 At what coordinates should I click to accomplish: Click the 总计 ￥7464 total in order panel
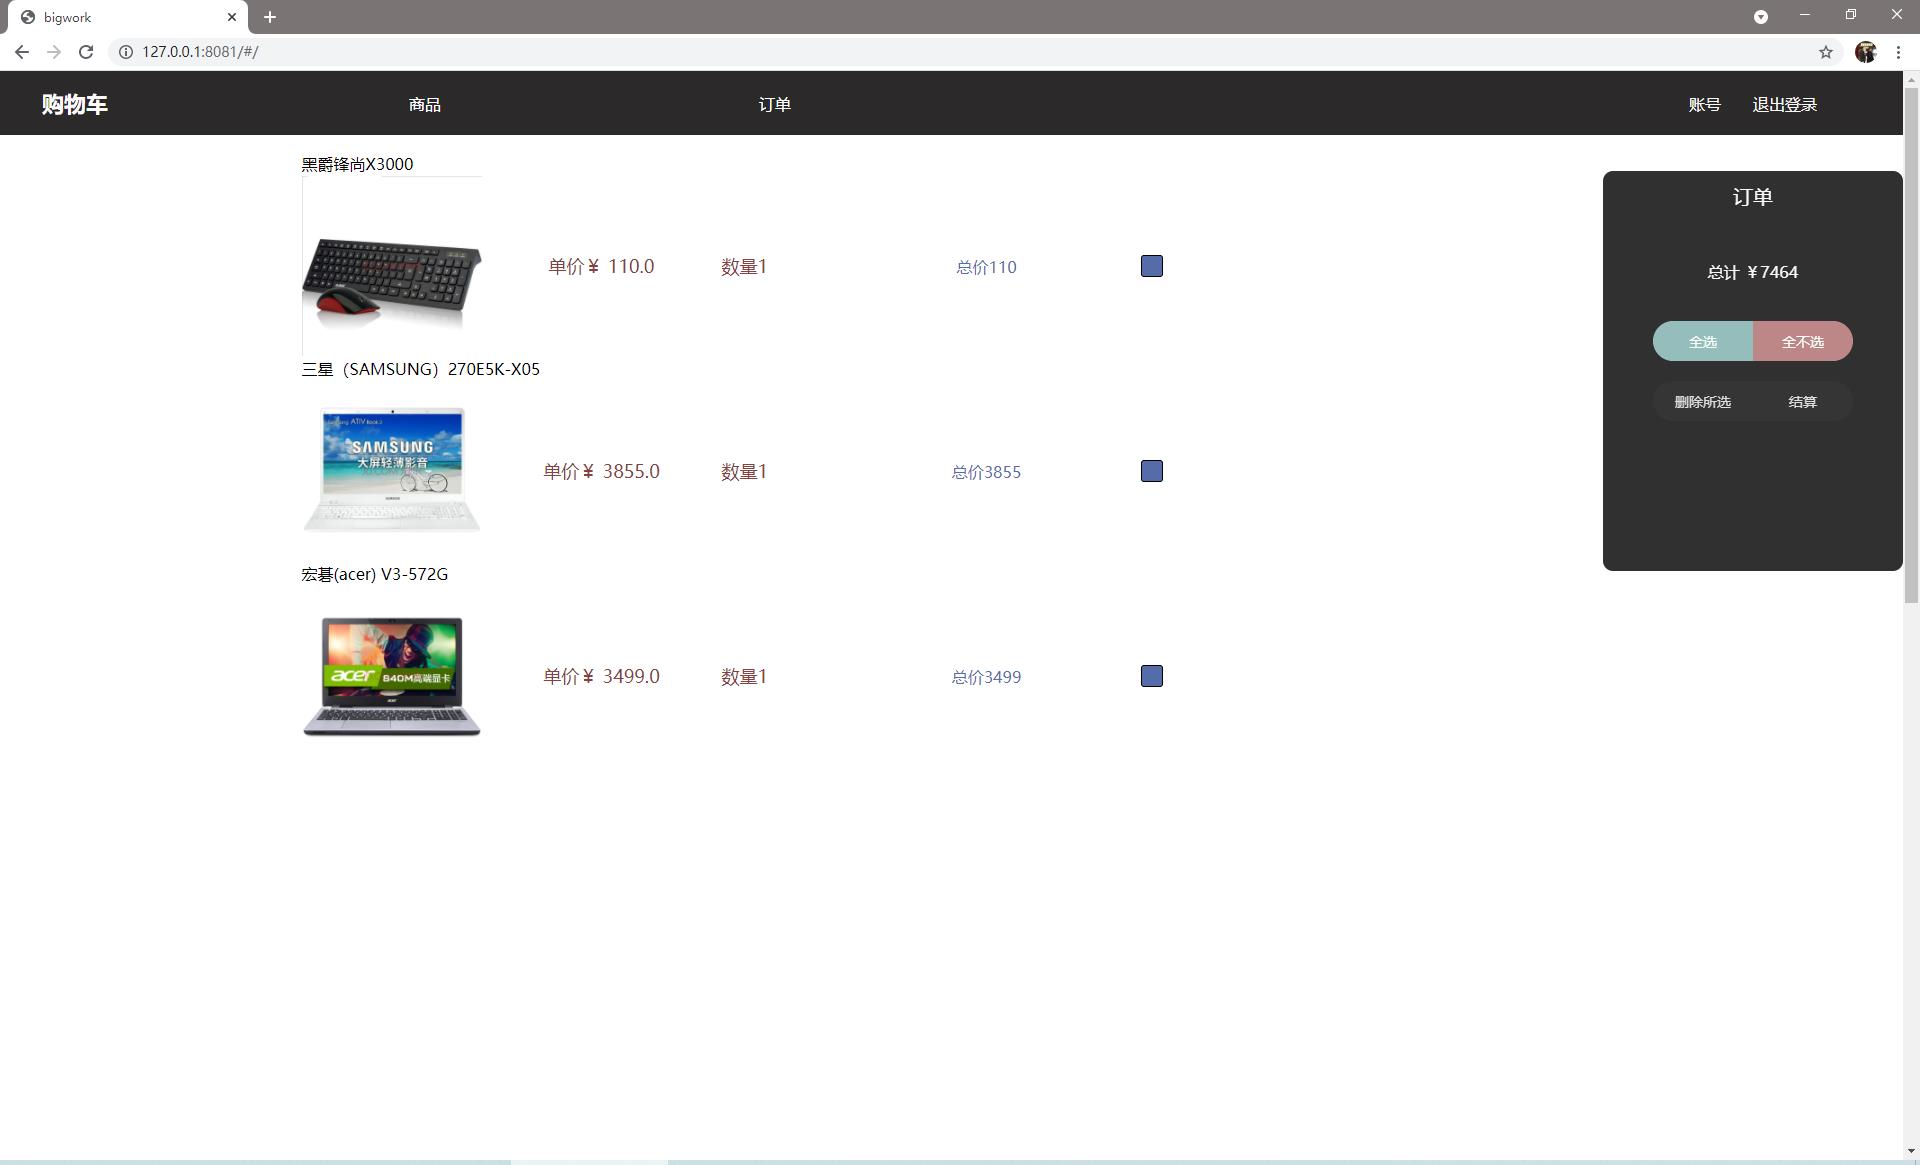coord(1752,272)
